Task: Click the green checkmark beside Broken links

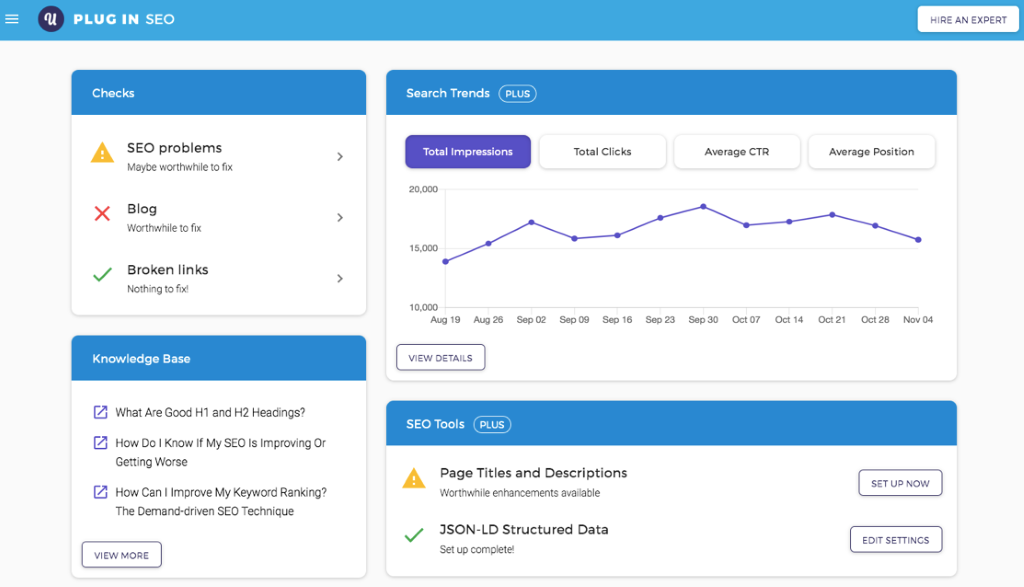Action: click(102, 275)
